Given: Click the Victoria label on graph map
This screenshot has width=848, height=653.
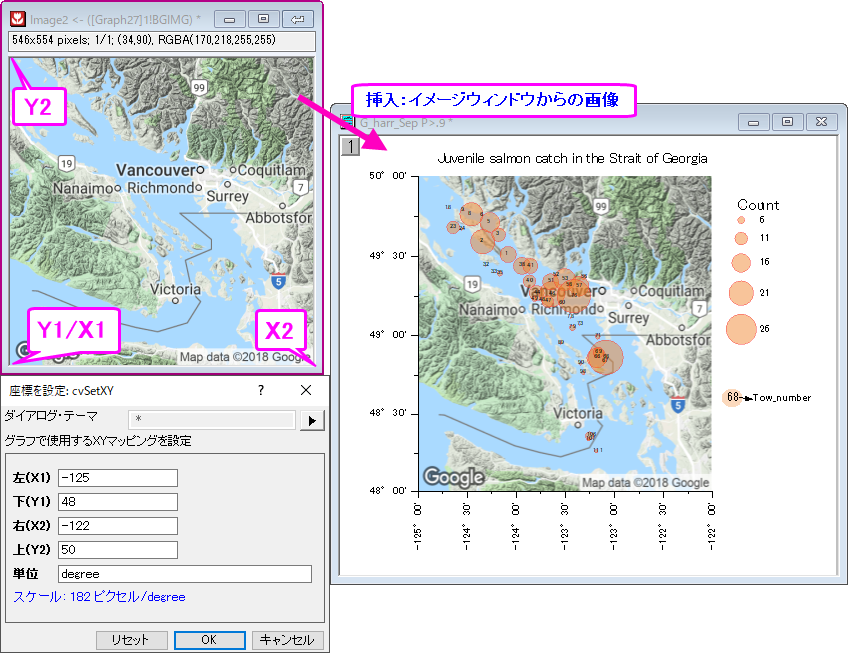Looking at the screenshot, I should click(578, 413).
